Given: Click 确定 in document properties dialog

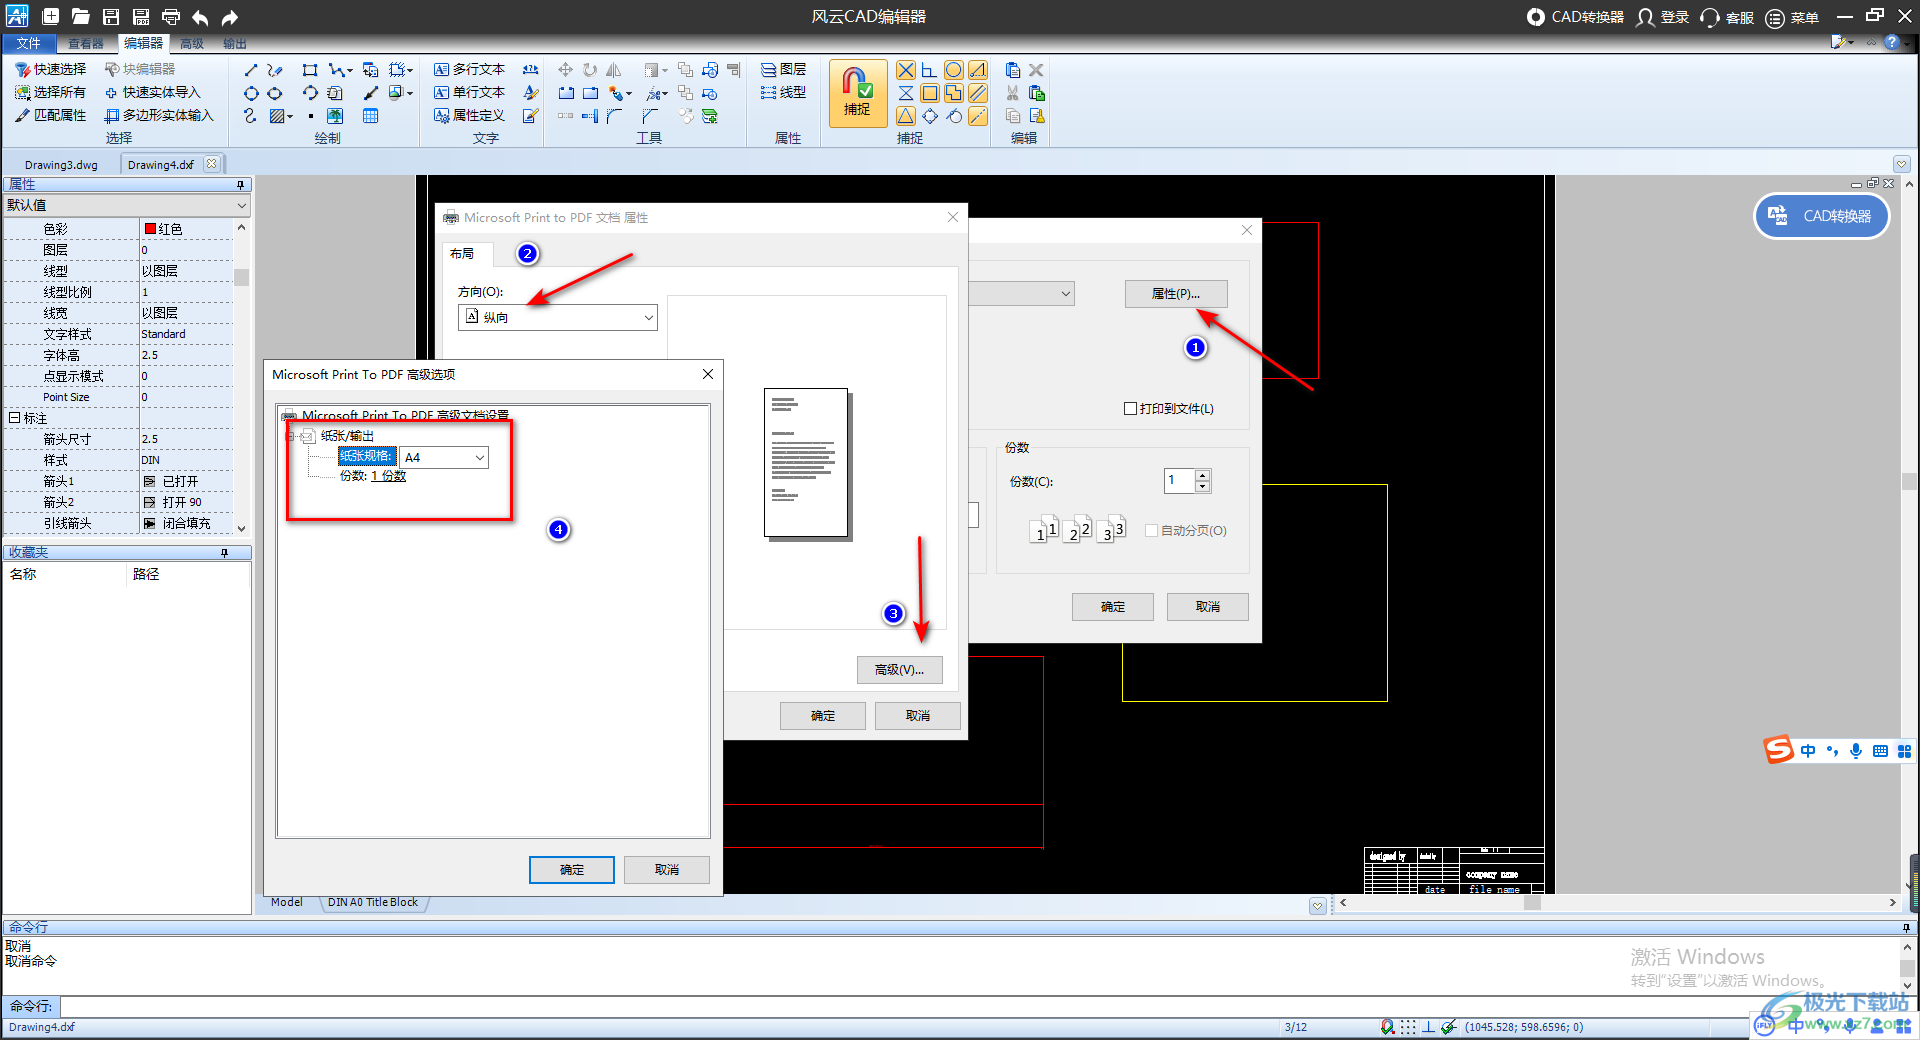Looking at the screenshot, I should click(x=823, y=716).
